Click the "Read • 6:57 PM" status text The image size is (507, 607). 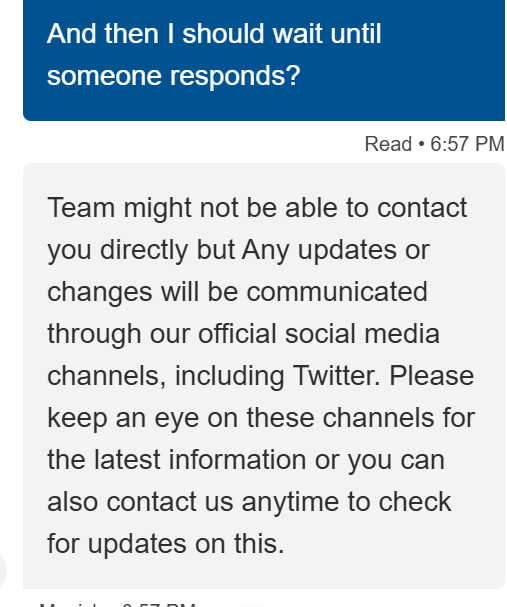[x=435, y=144]
